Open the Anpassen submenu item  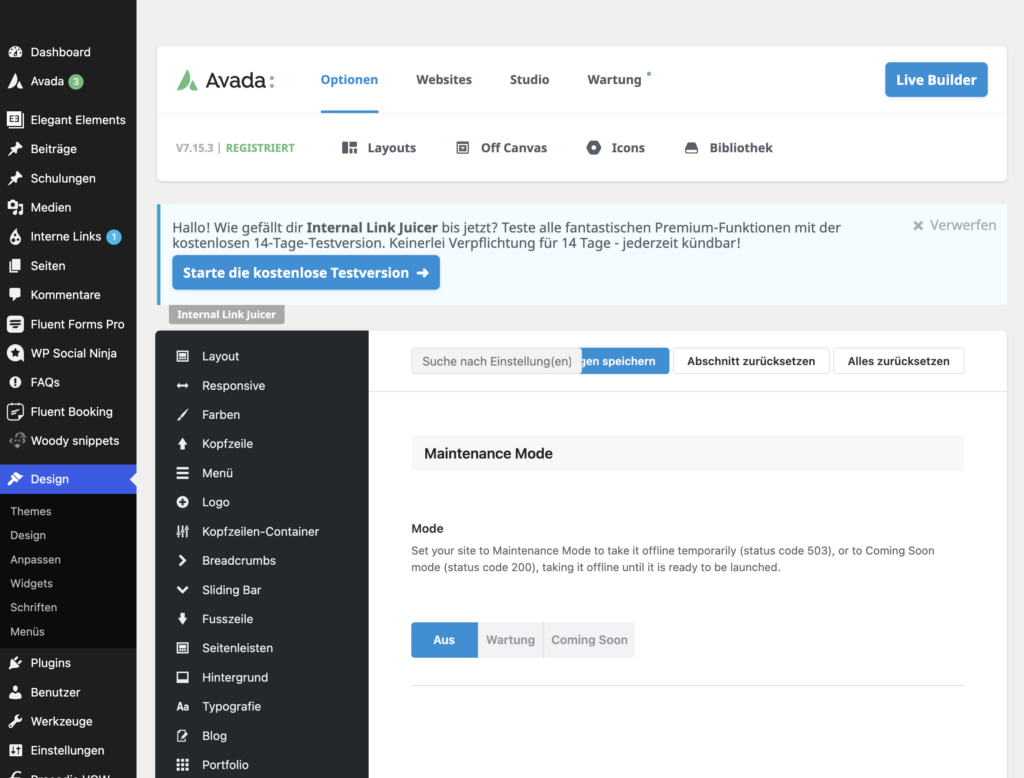[x=35, y=559]
